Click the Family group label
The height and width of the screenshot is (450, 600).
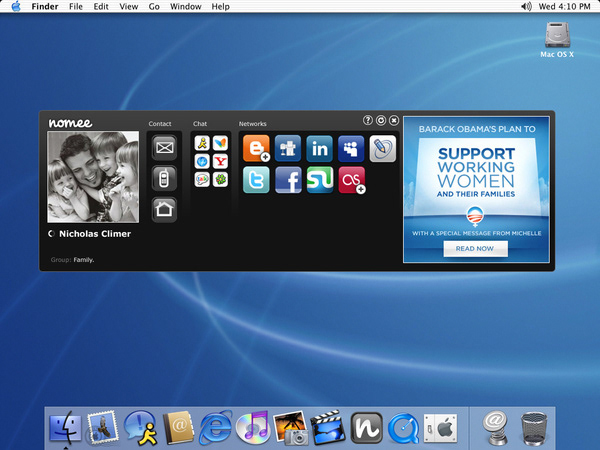tap(83, 260)
